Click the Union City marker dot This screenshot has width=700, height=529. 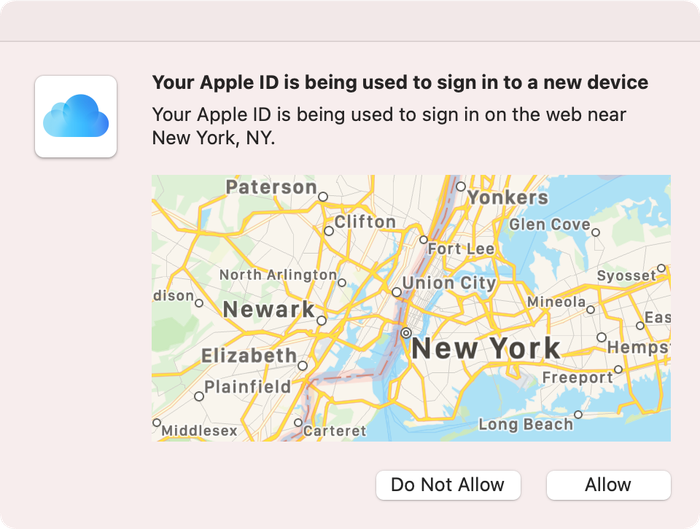click(396, 292)
